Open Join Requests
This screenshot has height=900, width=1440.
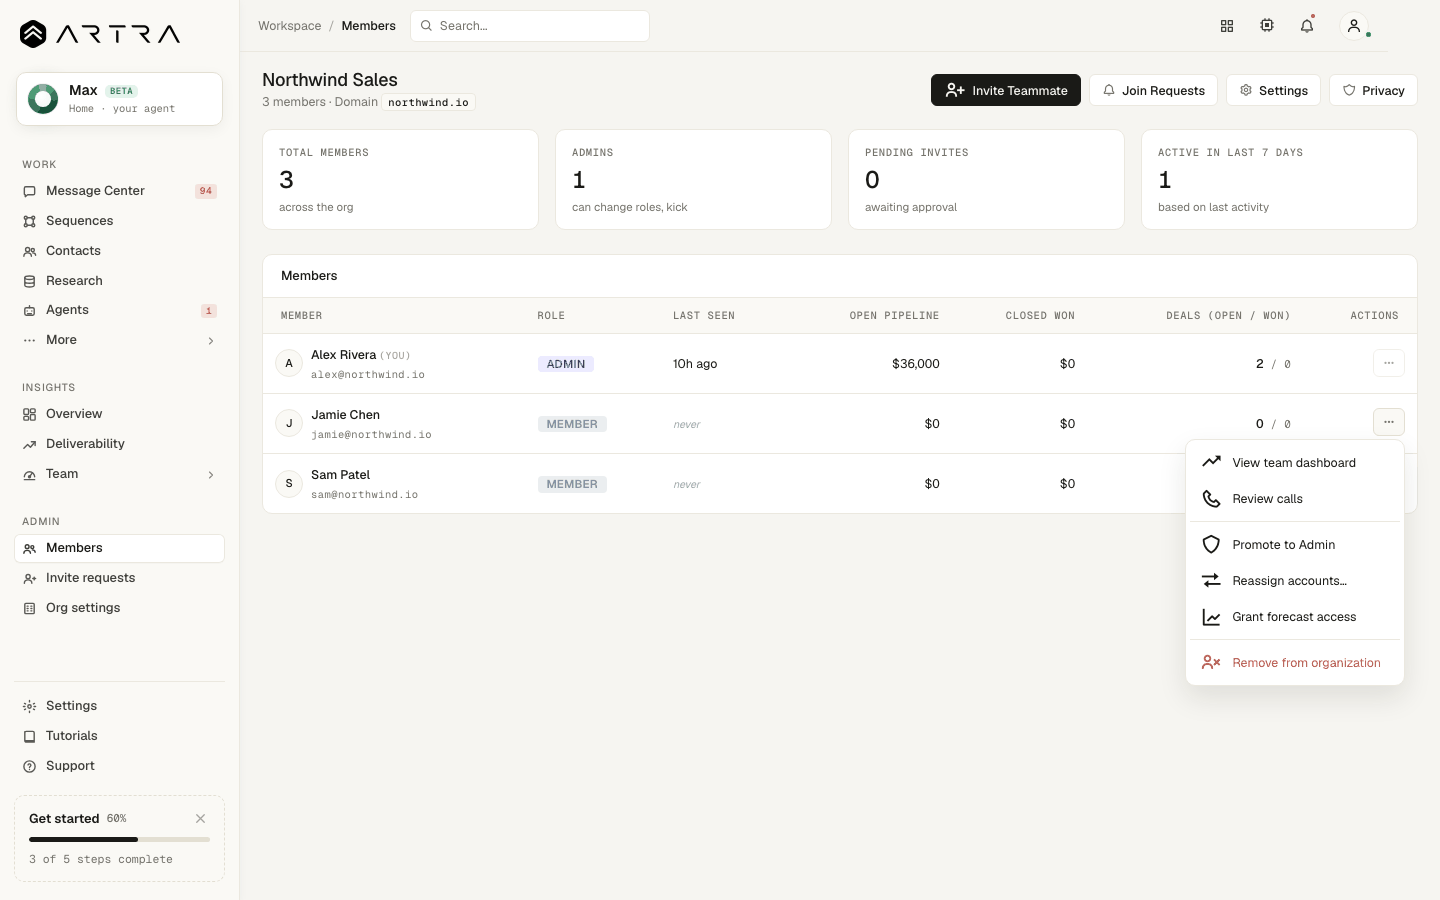coord(1153,90)
